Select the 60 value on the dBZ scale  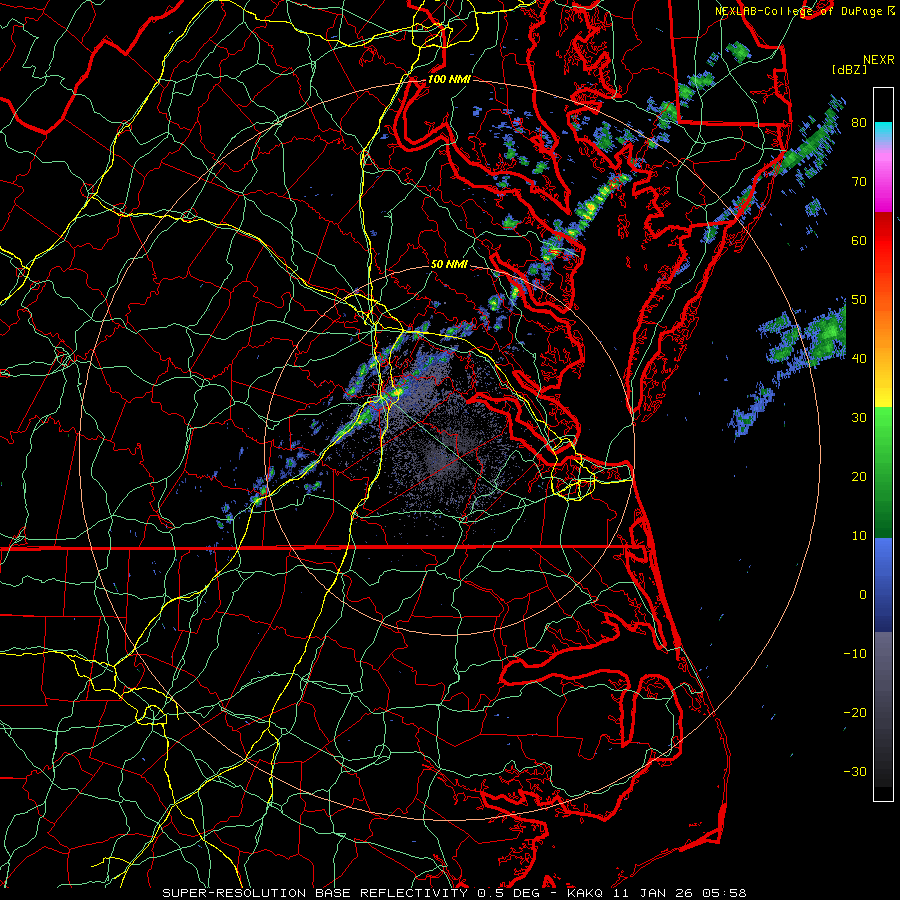859,240
